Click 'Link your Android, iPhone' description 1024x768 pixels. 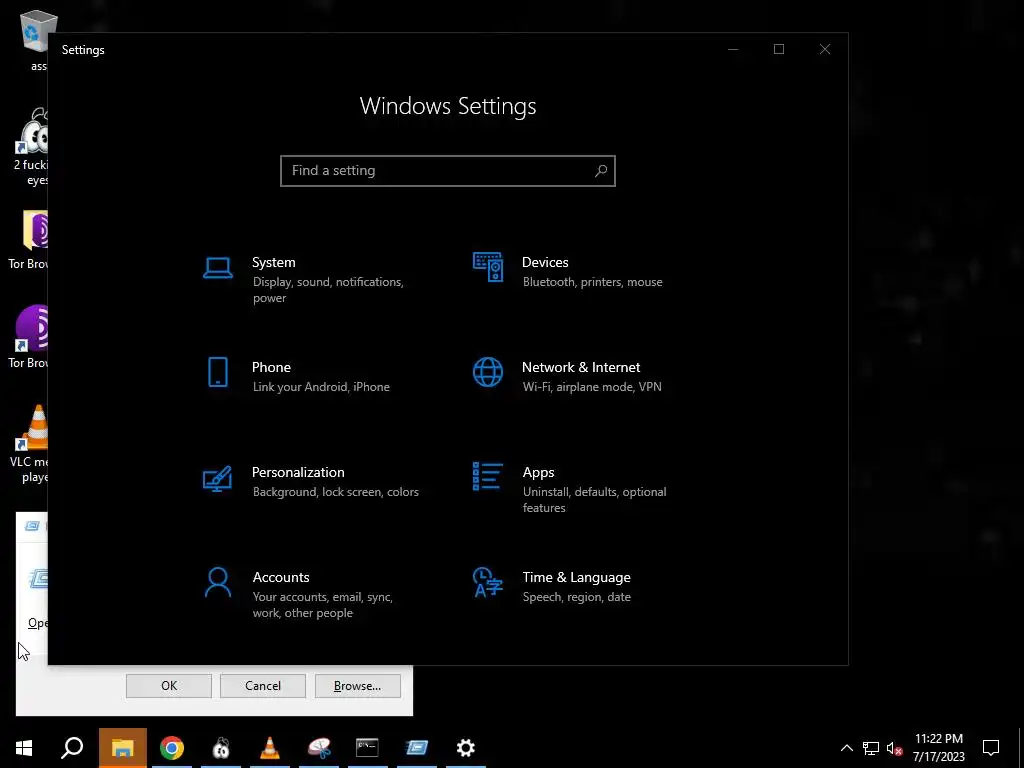tap(321, 387)
